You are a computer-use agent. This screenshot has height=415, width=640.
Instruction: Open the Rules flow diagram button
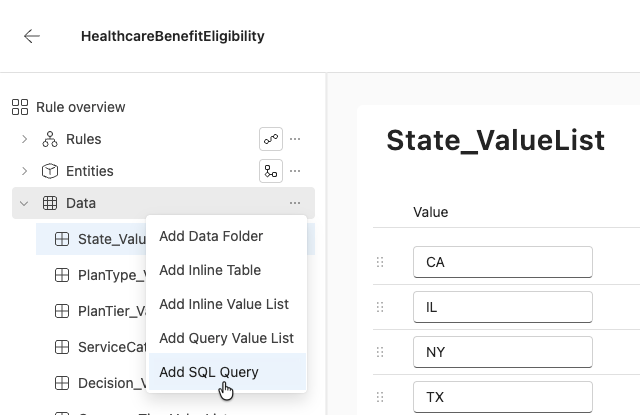click(x=271, y=139)
